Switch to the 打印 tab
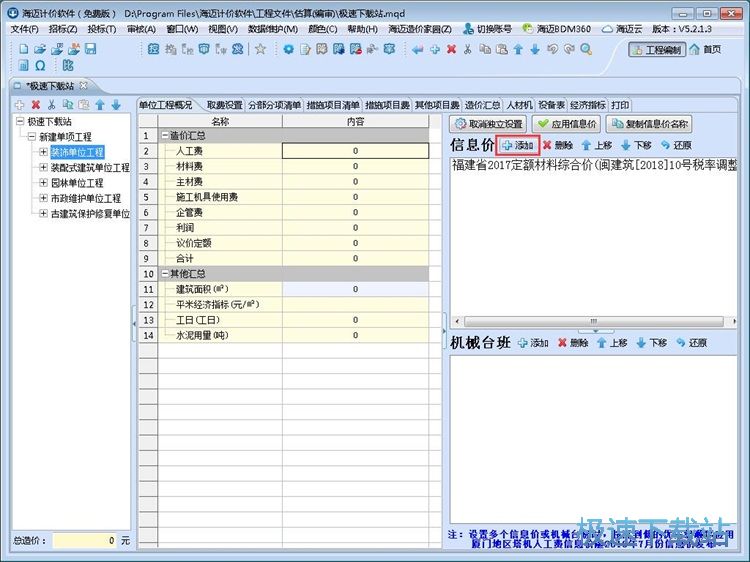This screenshot has width=750, height=562. (x=620, y=105)
